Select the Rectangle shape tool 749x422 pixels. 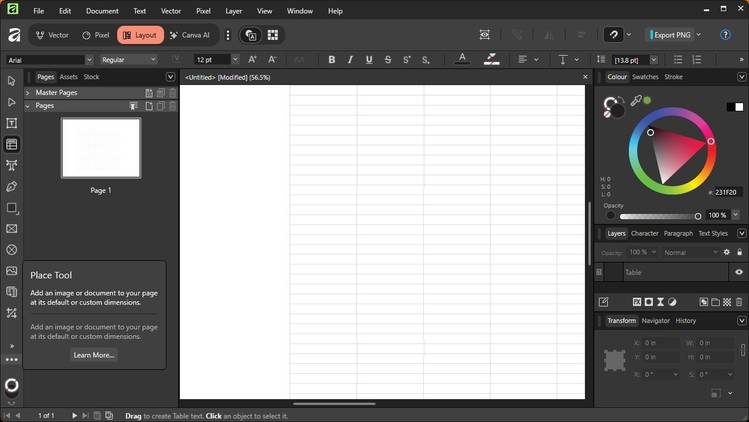(x=11, y=207)
